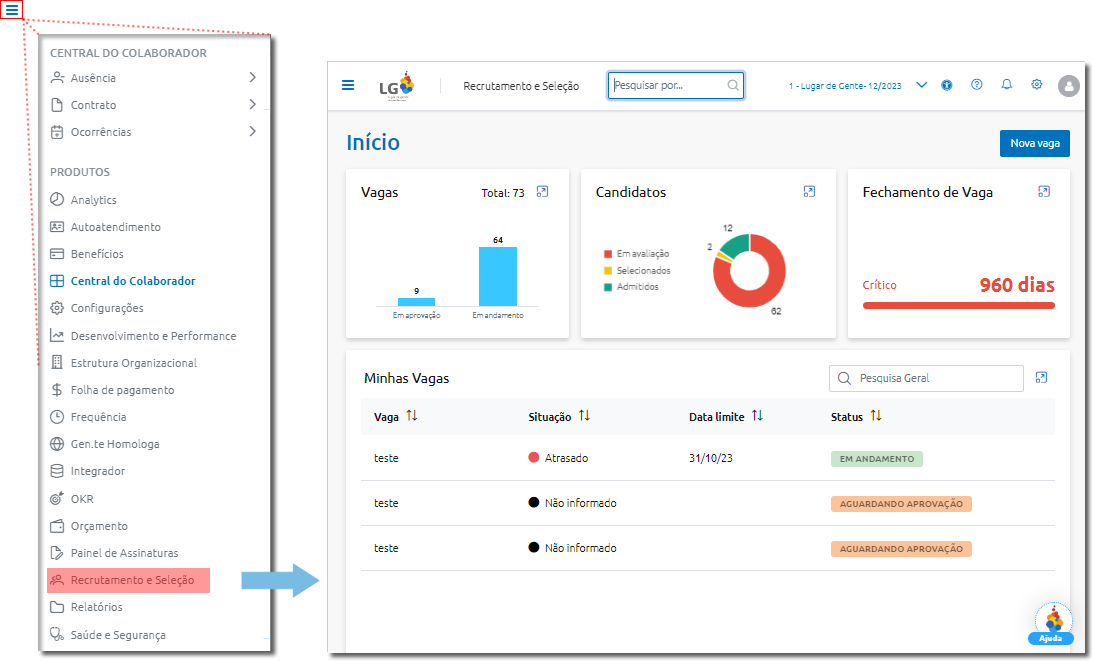
Task: Click the Nova vaga button
Action: pyautogui.click(x=1034, y=143)
